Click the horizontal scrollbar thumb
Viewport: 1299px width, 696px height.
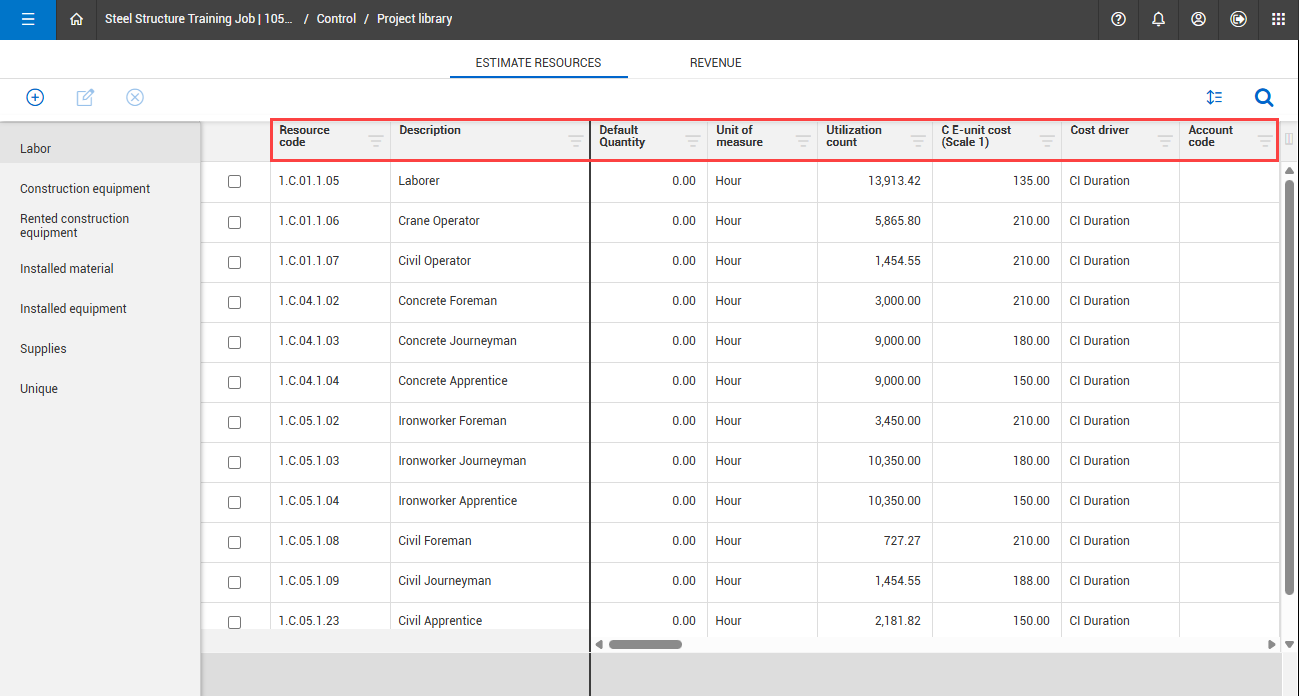pos(645,645)
